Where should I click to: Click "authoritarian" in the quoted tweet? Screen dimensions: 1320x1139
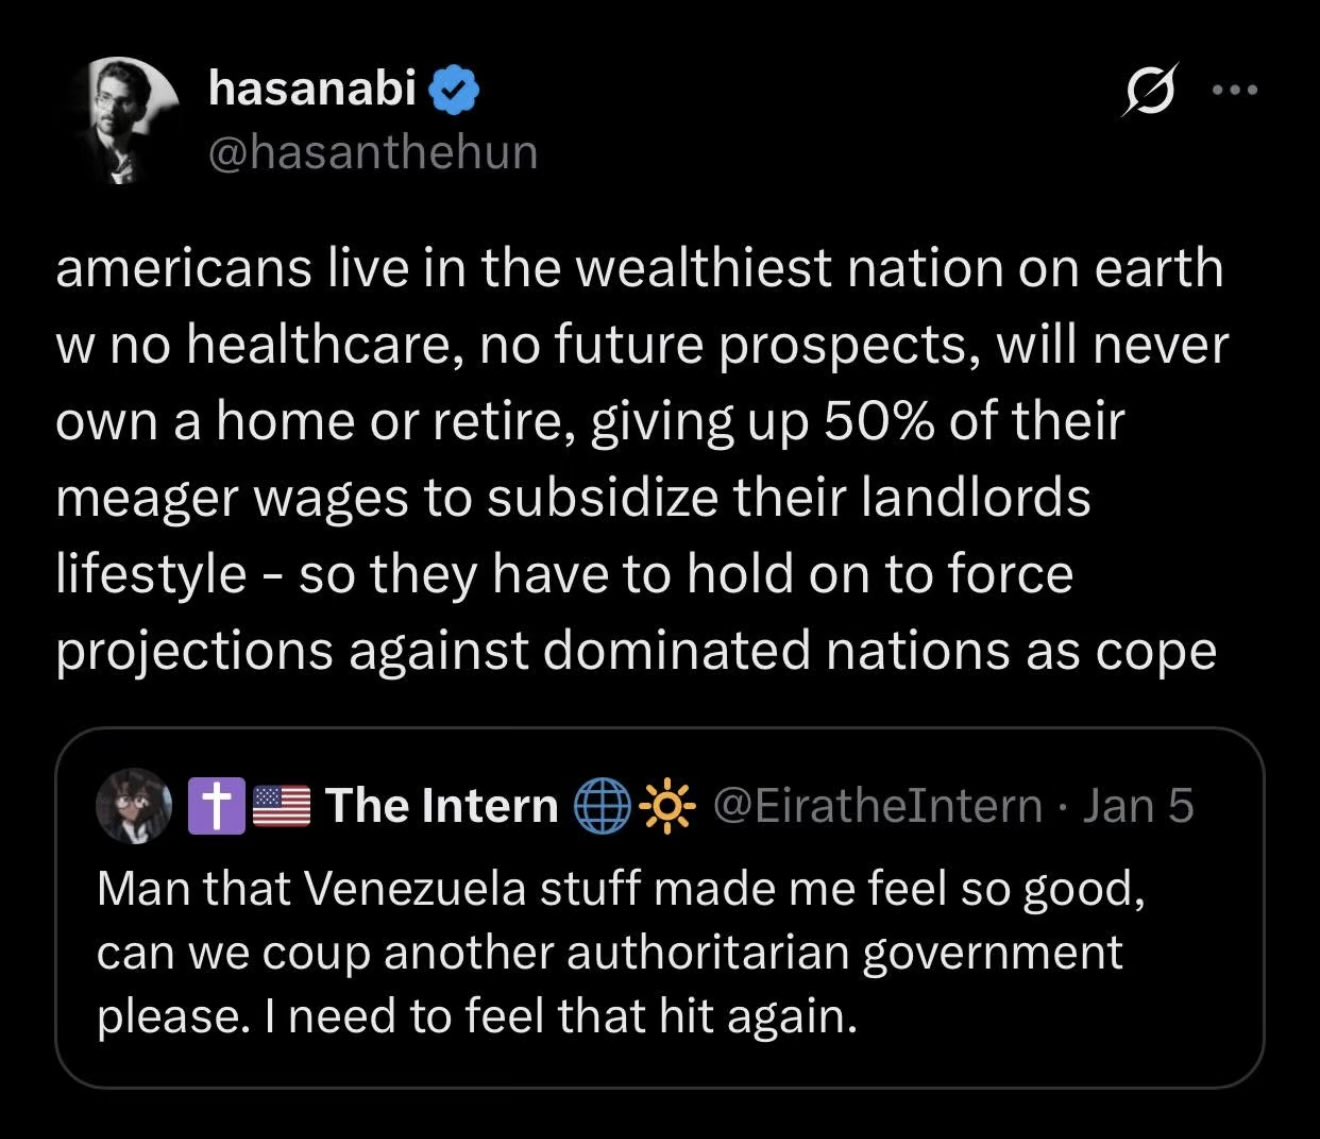pos(706,952)
